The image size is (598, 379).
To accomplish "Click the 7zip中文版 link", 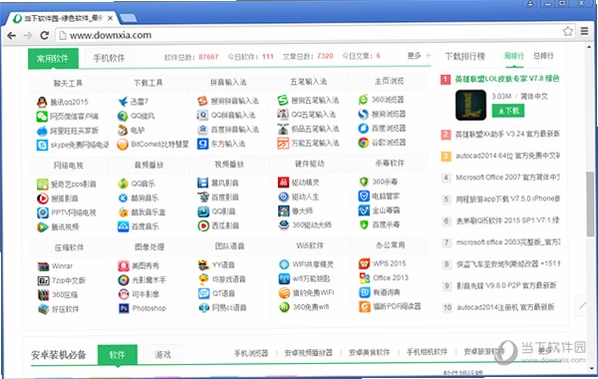I will tap(69, 281).
